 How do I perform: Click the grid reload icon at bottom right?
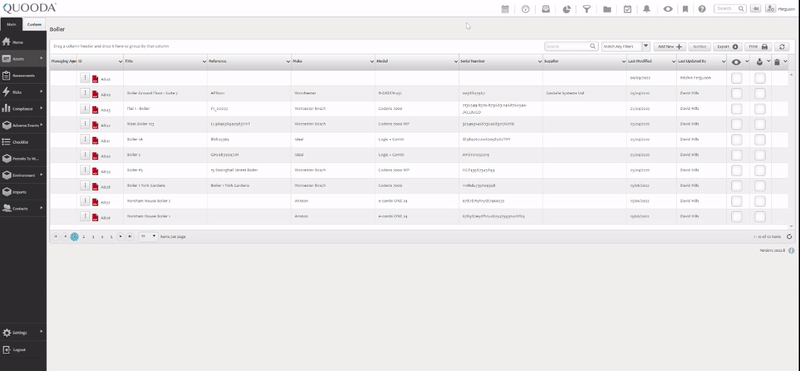pyautogui.click(x=789, y=236)
